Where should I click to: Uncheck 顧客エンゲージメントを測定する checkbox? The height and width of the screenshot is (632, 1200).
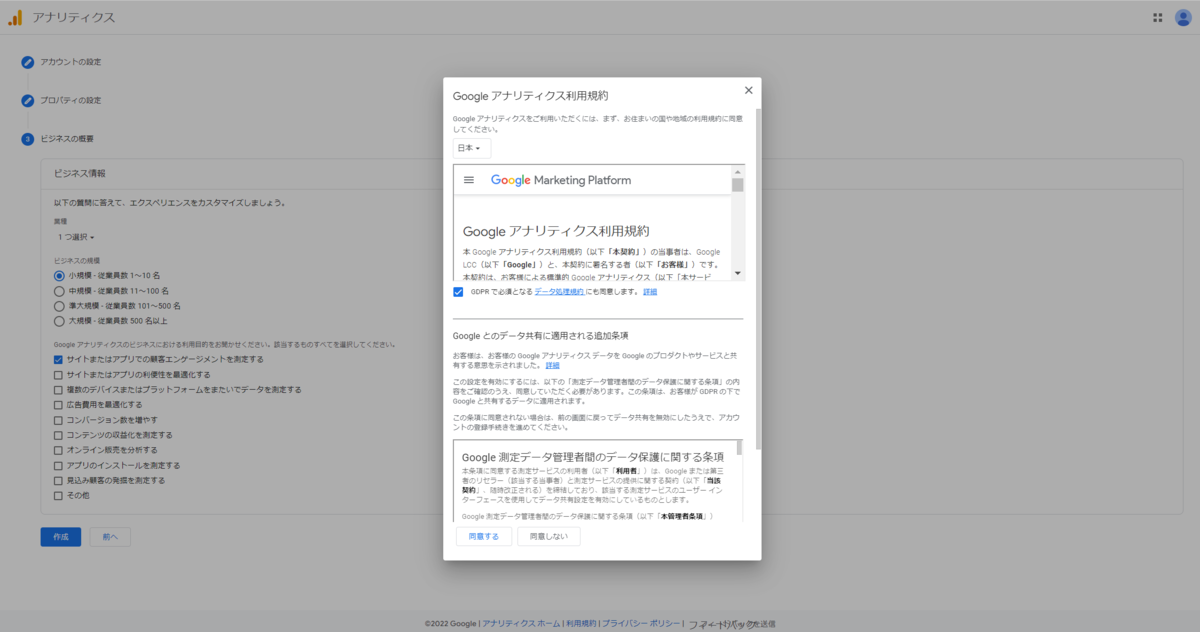pyautogui.click(x=59, y=359)
